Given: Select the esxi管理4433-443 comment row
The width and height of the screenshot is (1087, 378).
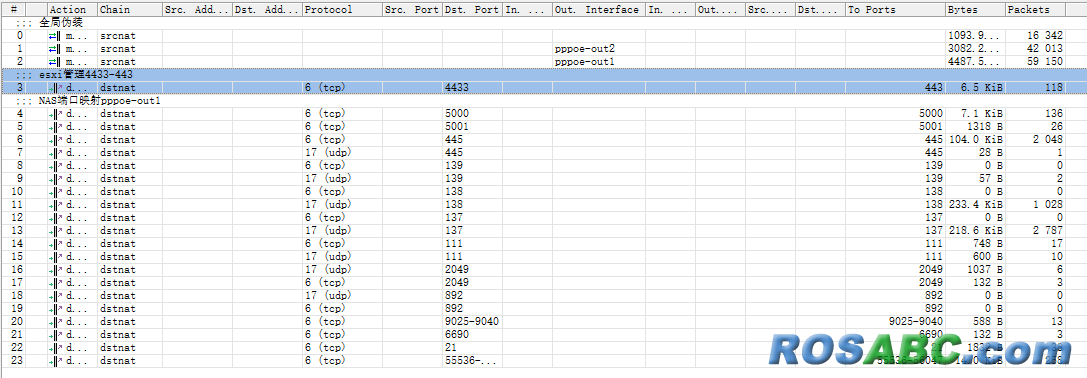Looking at the screenshot, I should click(x=544, y=75).
